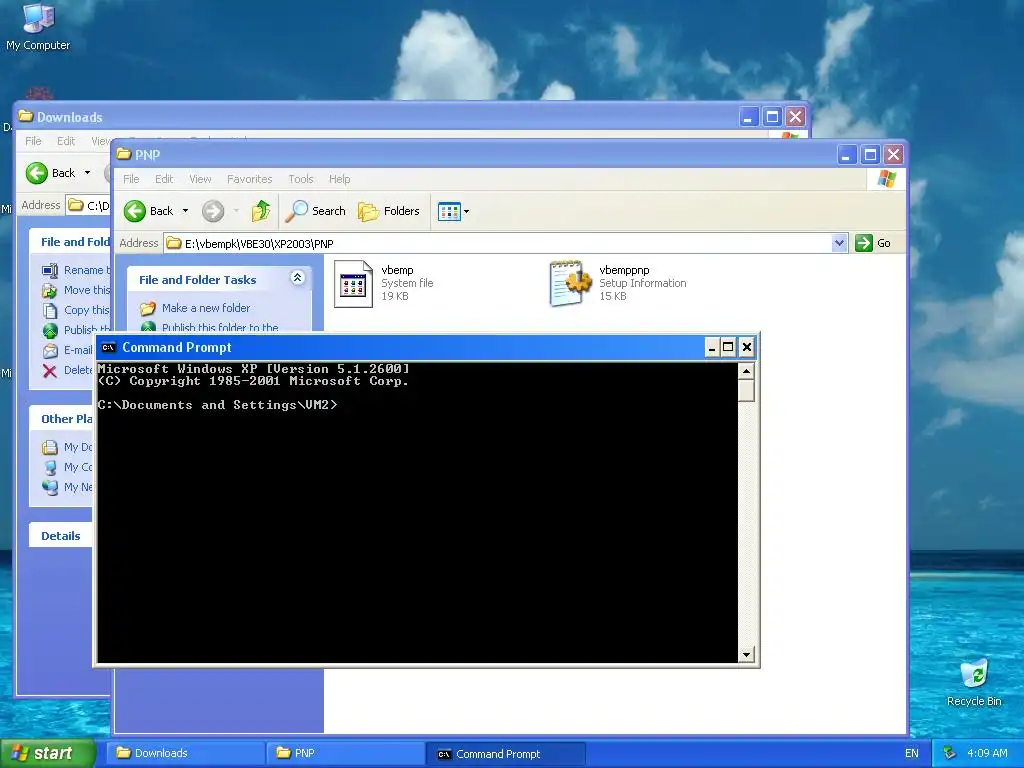Open the Edit menu in Downloads window
The width and height of the screenshot is (1024, 768).
pyautogui.click(x=65, y=141)
